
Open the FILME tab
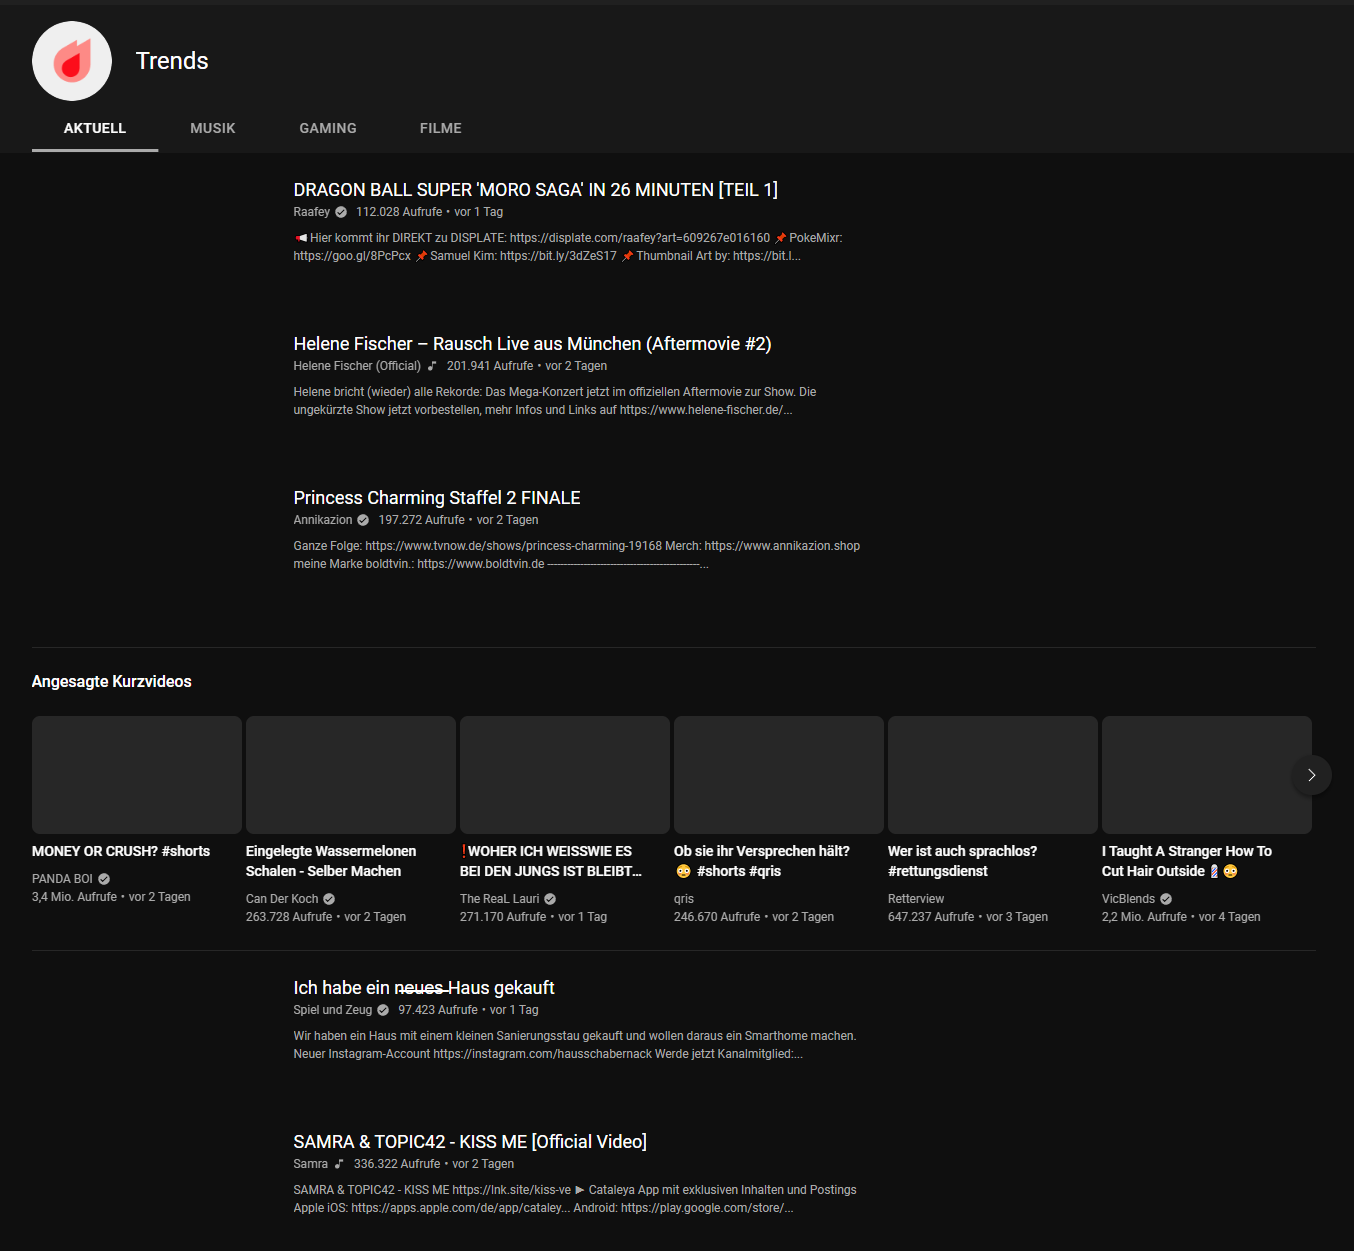coord(441,128)
